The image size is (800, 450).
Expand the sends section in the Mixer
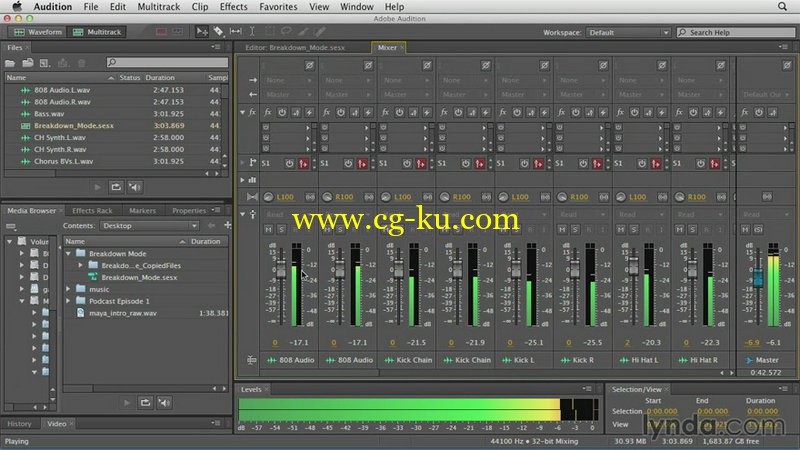click(242, 163)
